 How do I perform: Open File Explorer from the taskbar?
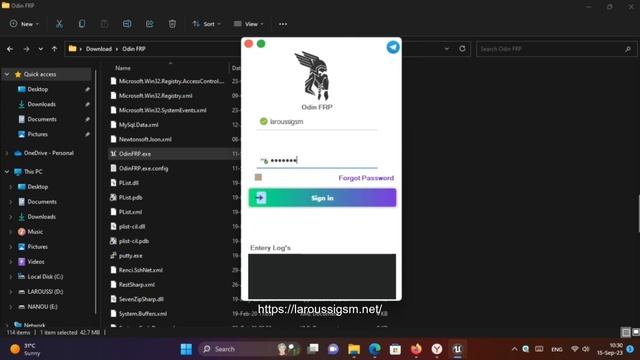pyautogui.click(x=354, y=349)
